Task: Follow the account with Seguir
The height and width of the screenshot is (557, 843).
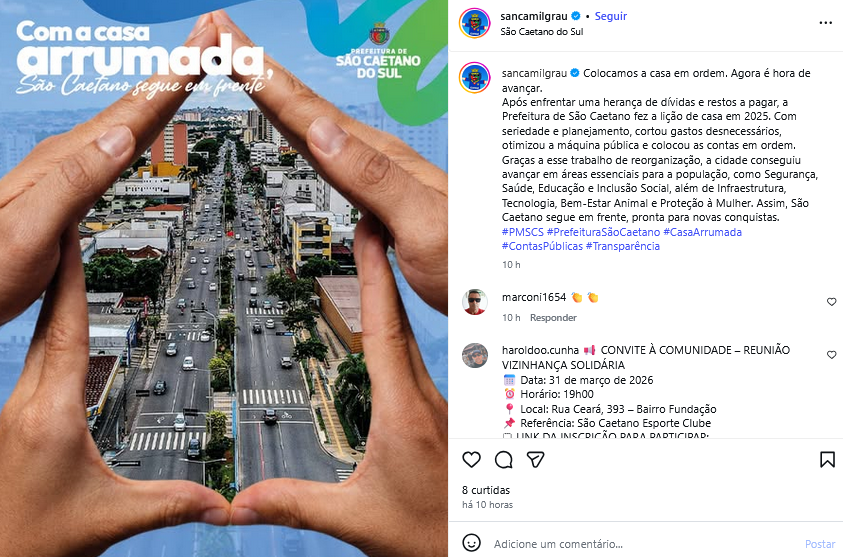Action: pos(611,16)
